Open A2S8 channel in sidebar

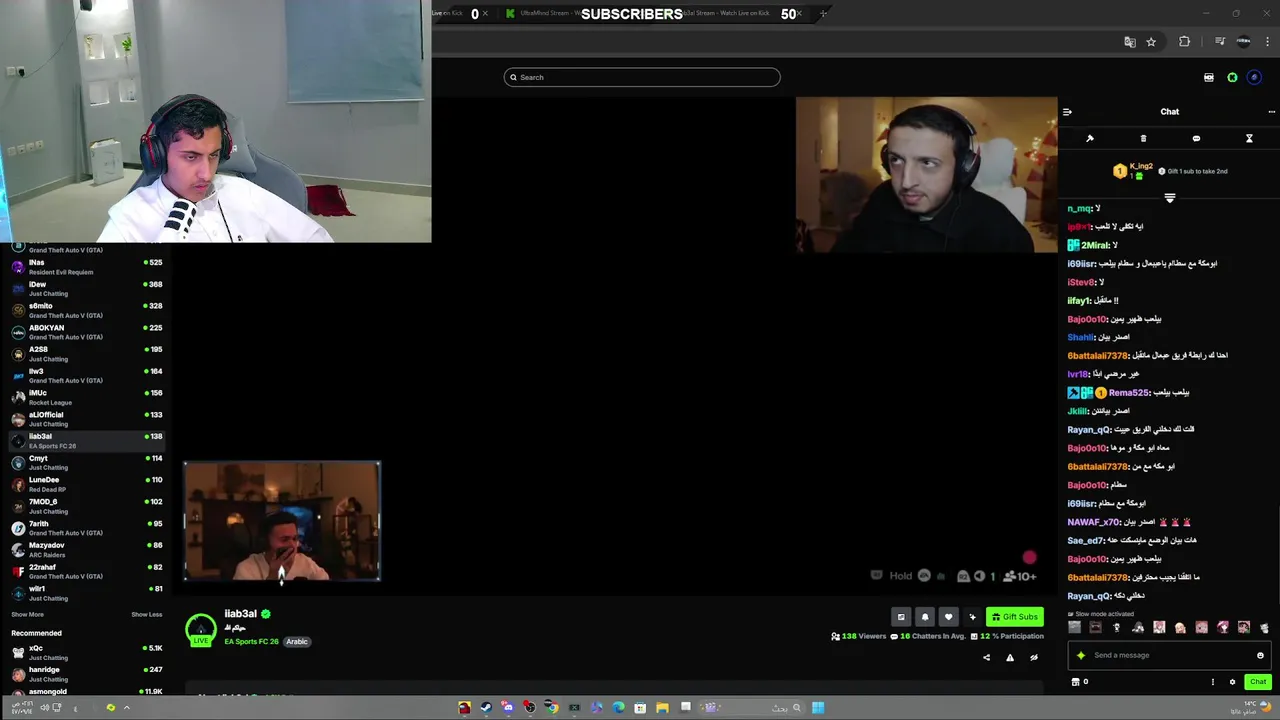coord(87,354)
